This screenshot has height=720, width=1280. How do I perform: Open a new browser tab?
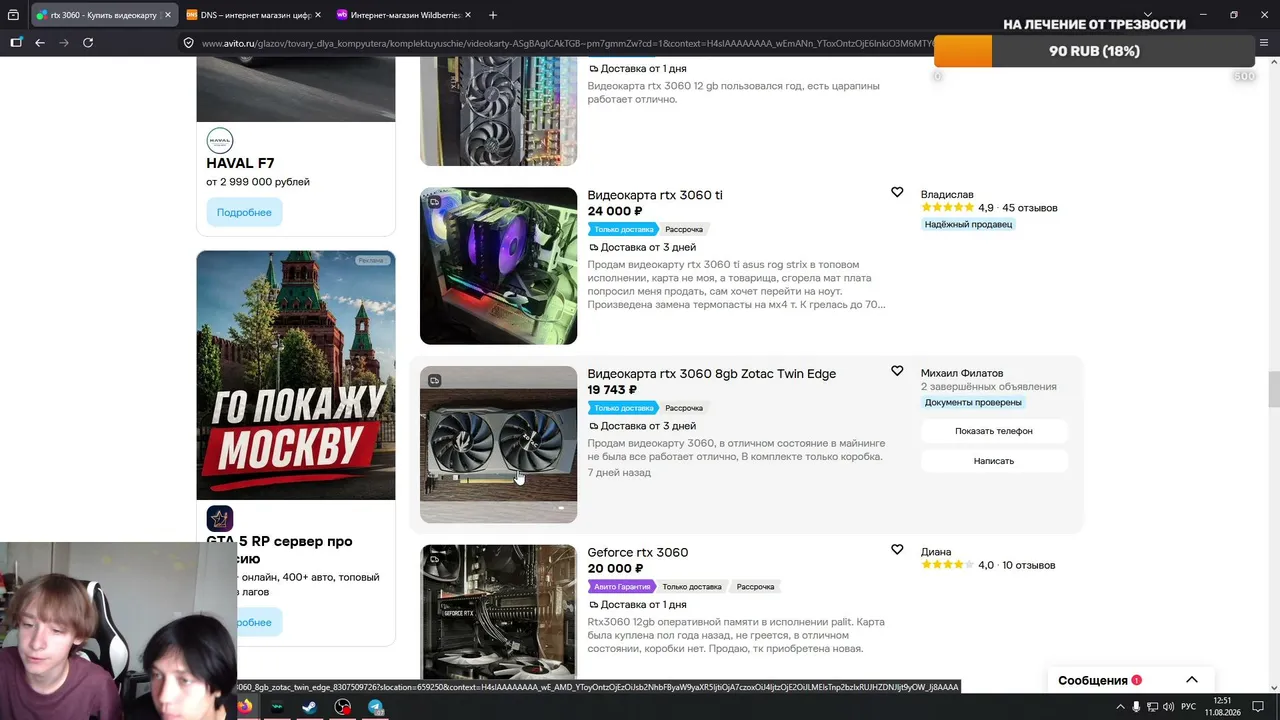(493, 15)
